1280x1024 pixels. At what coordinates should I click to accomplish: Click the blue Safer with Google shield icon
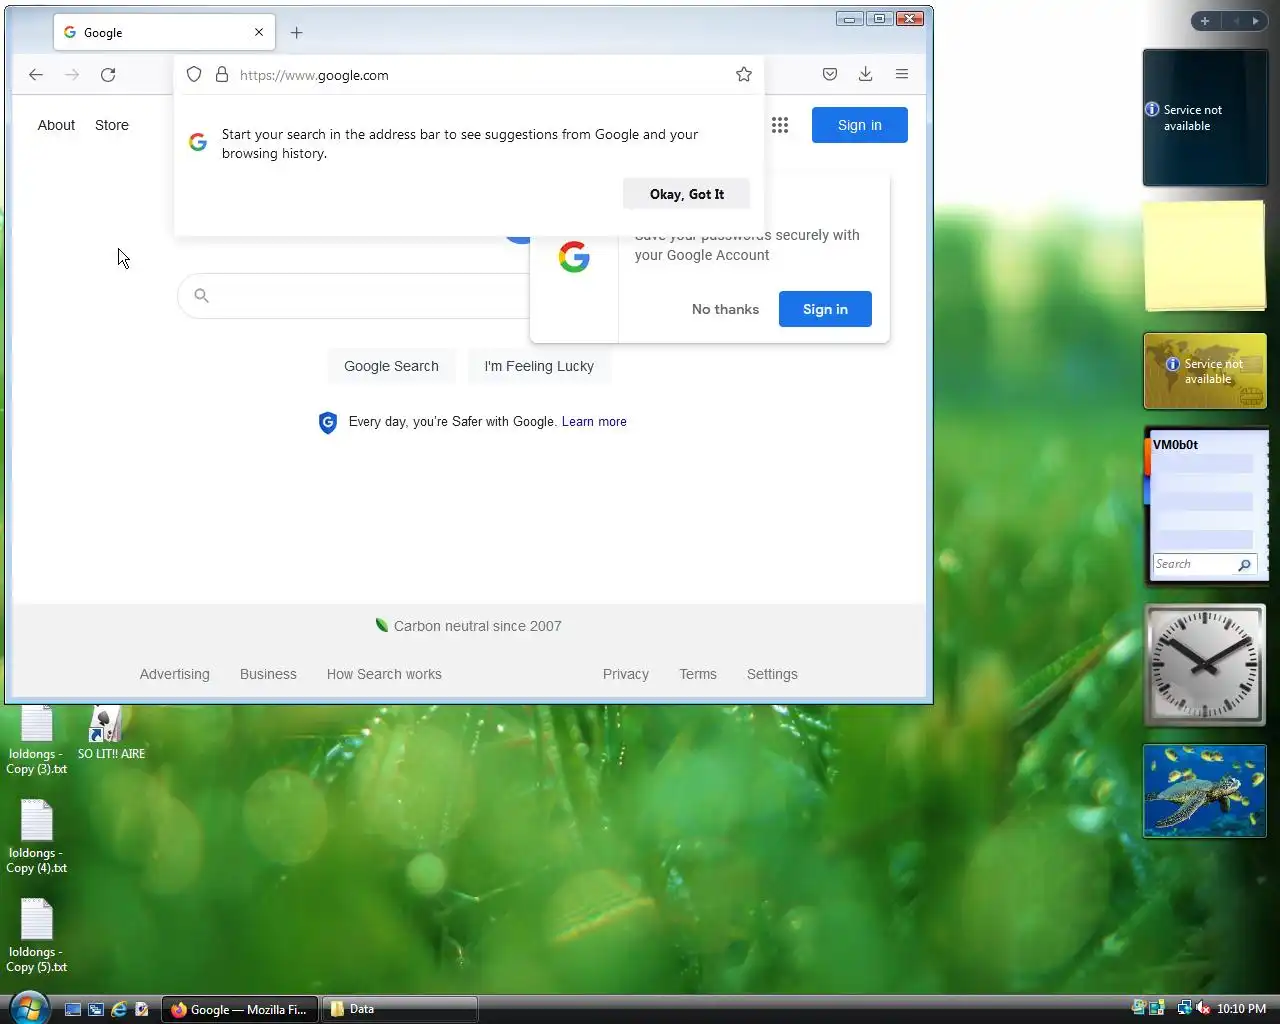pos(328,422)
